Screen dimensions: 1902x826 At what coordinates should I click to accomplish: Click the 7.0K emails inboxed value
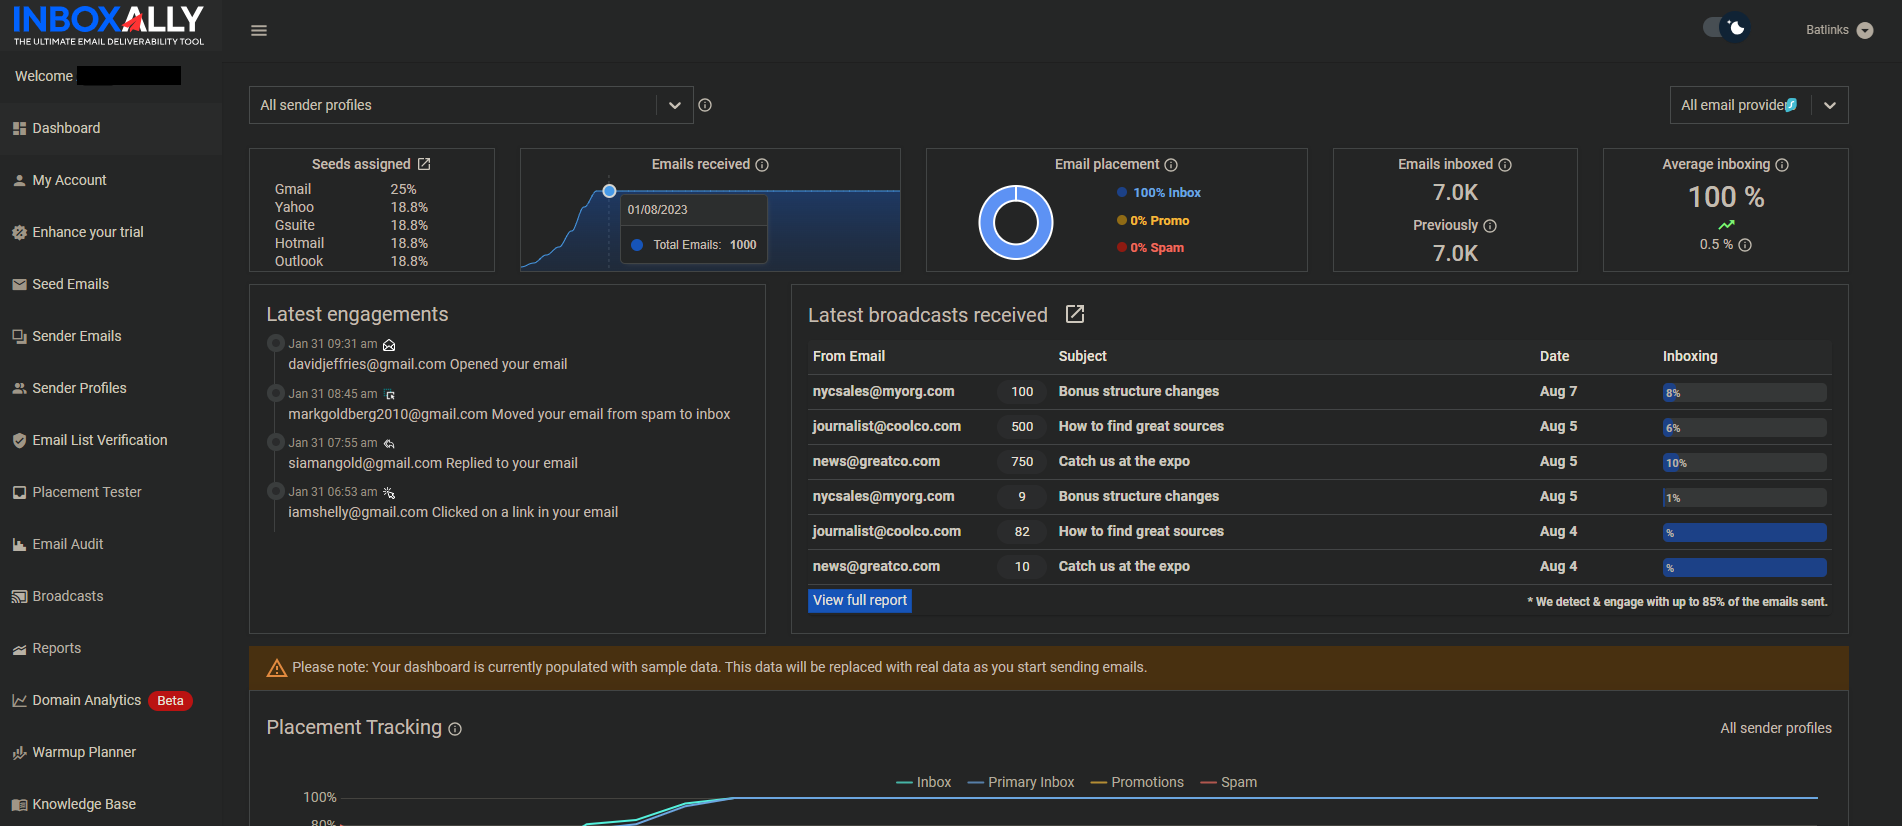point(1455,193)
